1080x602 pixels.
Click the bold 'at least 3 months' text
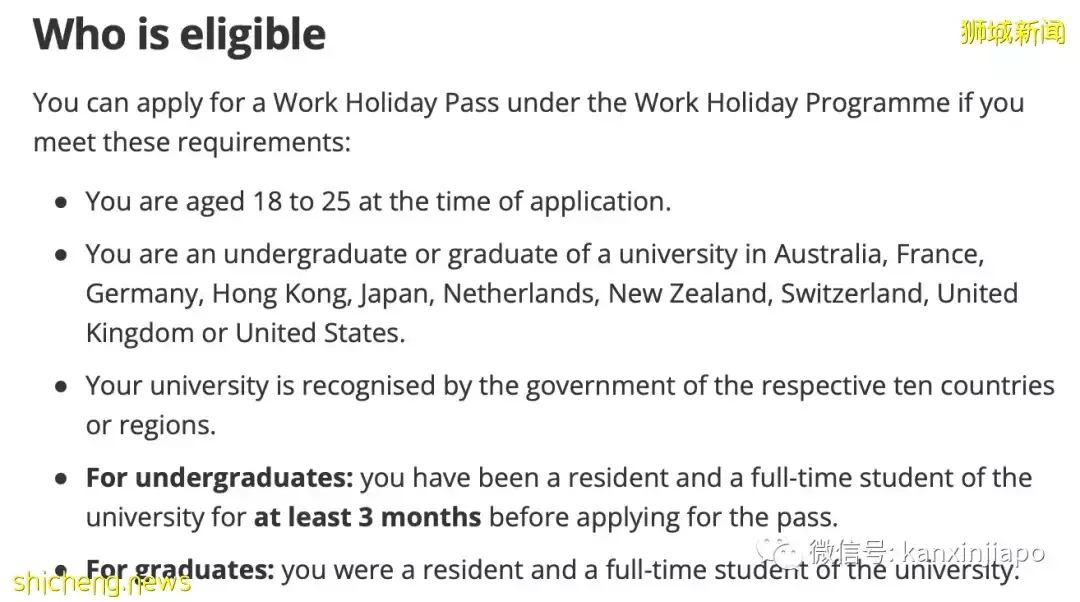(x=367, y=518)
